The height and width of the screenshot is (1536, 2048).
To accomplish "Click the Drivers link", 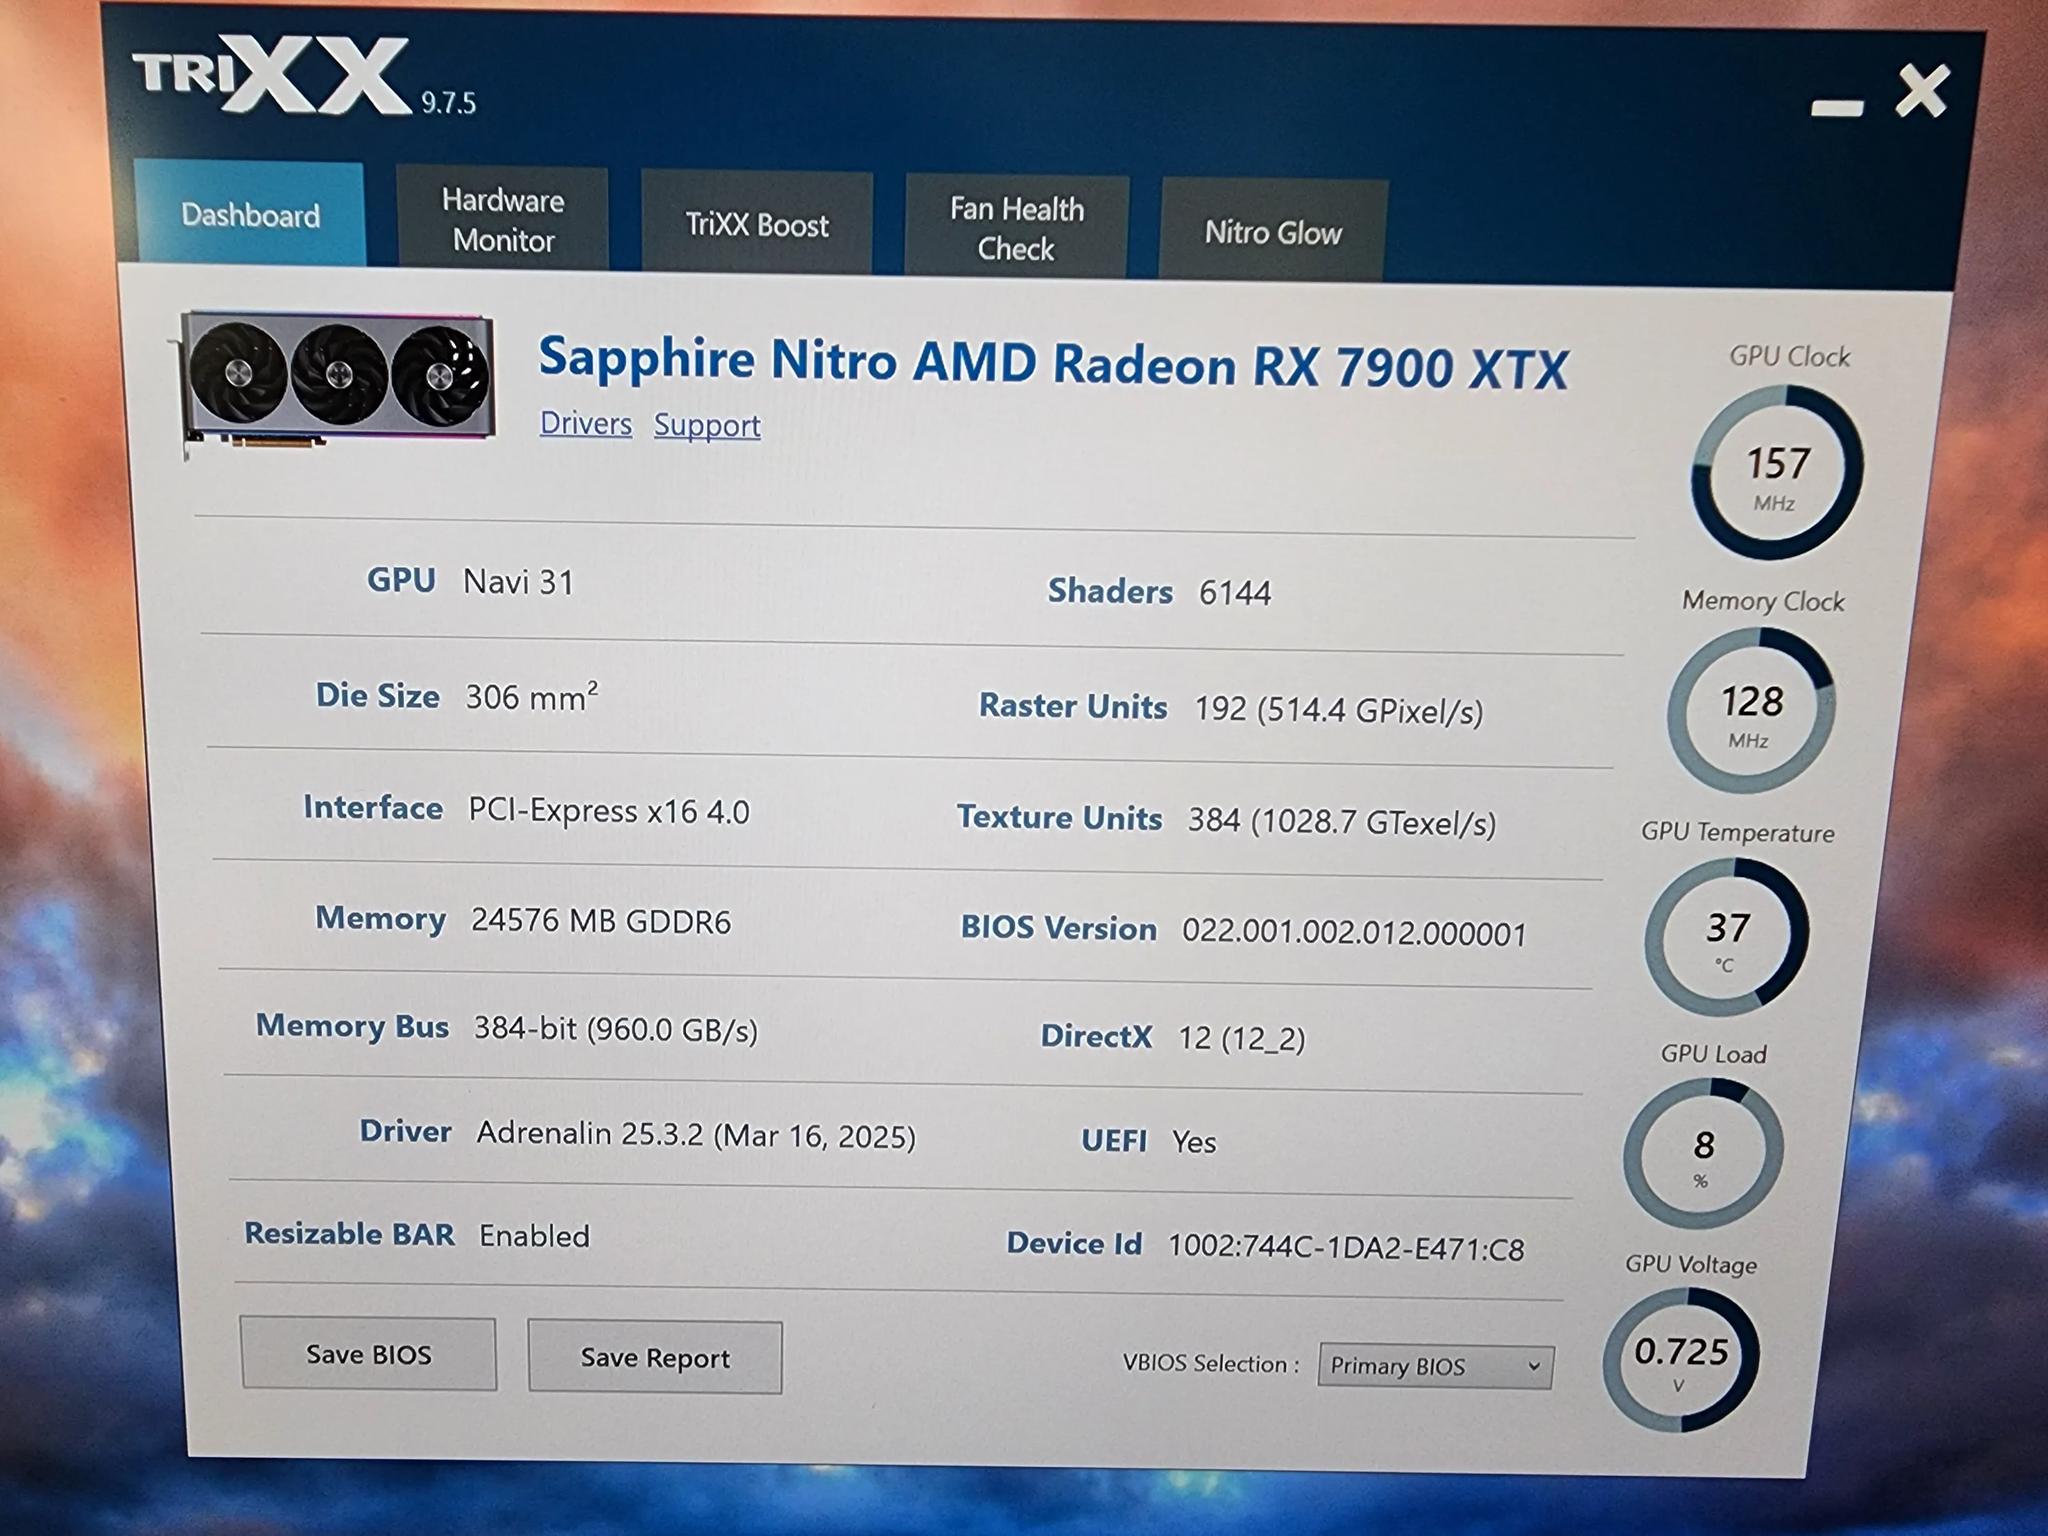I will [586, 423].
